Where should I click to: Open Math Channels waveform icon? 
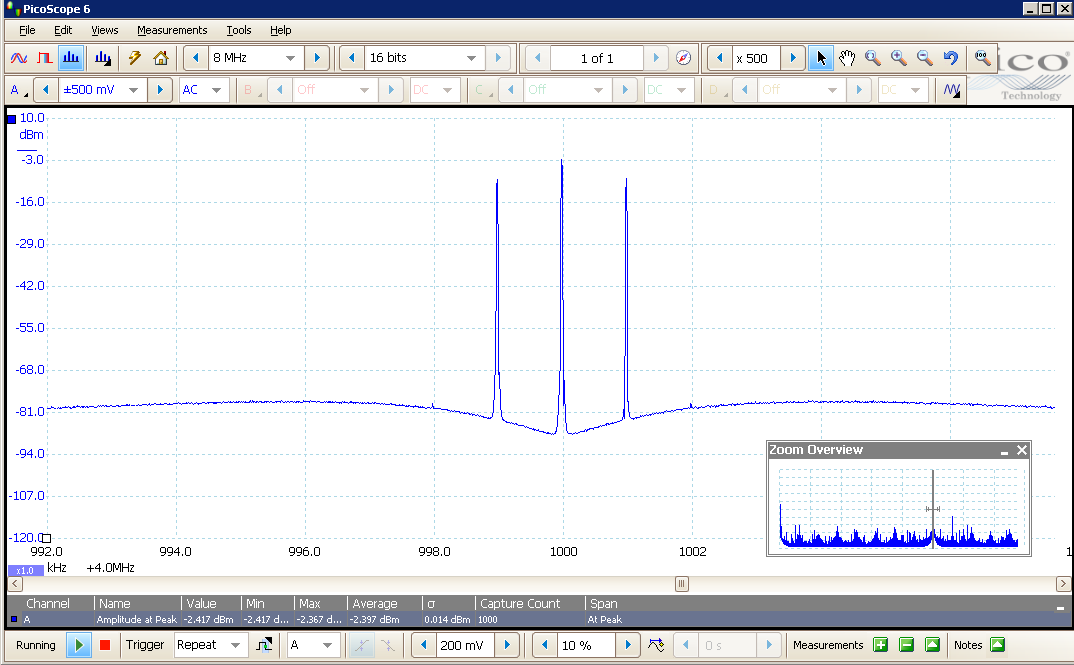click(952, 90)
